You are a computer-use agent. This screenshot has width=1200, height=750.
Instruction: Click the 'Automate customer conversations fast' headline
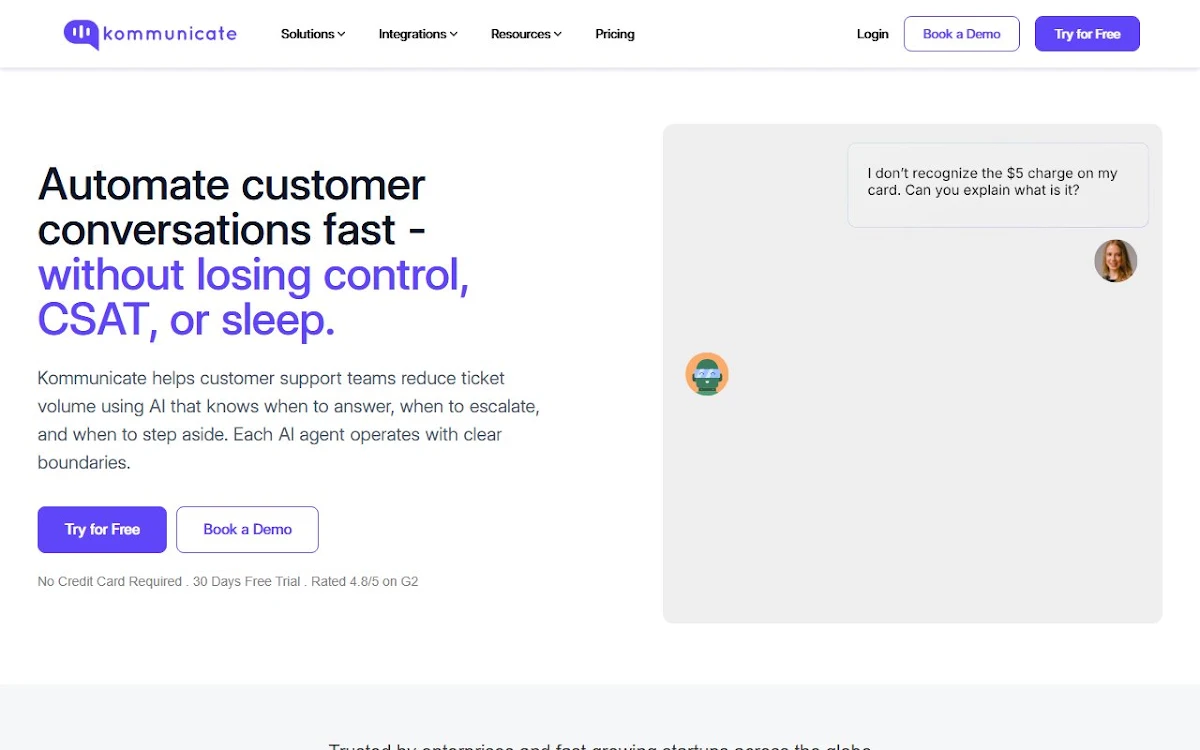[232, 207]
